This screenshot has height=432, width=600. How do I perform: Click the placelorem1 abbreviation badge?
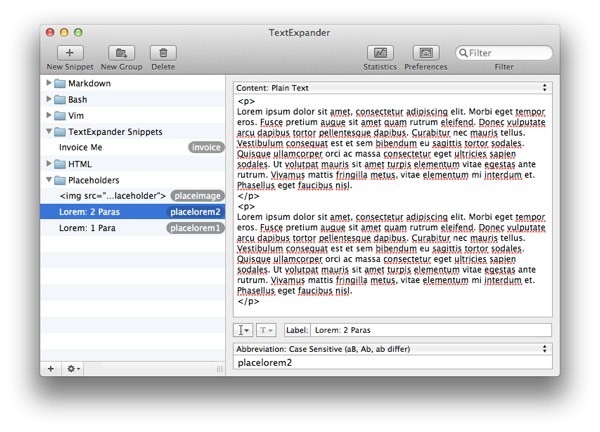pyautogui.click(x=195, y=228)
